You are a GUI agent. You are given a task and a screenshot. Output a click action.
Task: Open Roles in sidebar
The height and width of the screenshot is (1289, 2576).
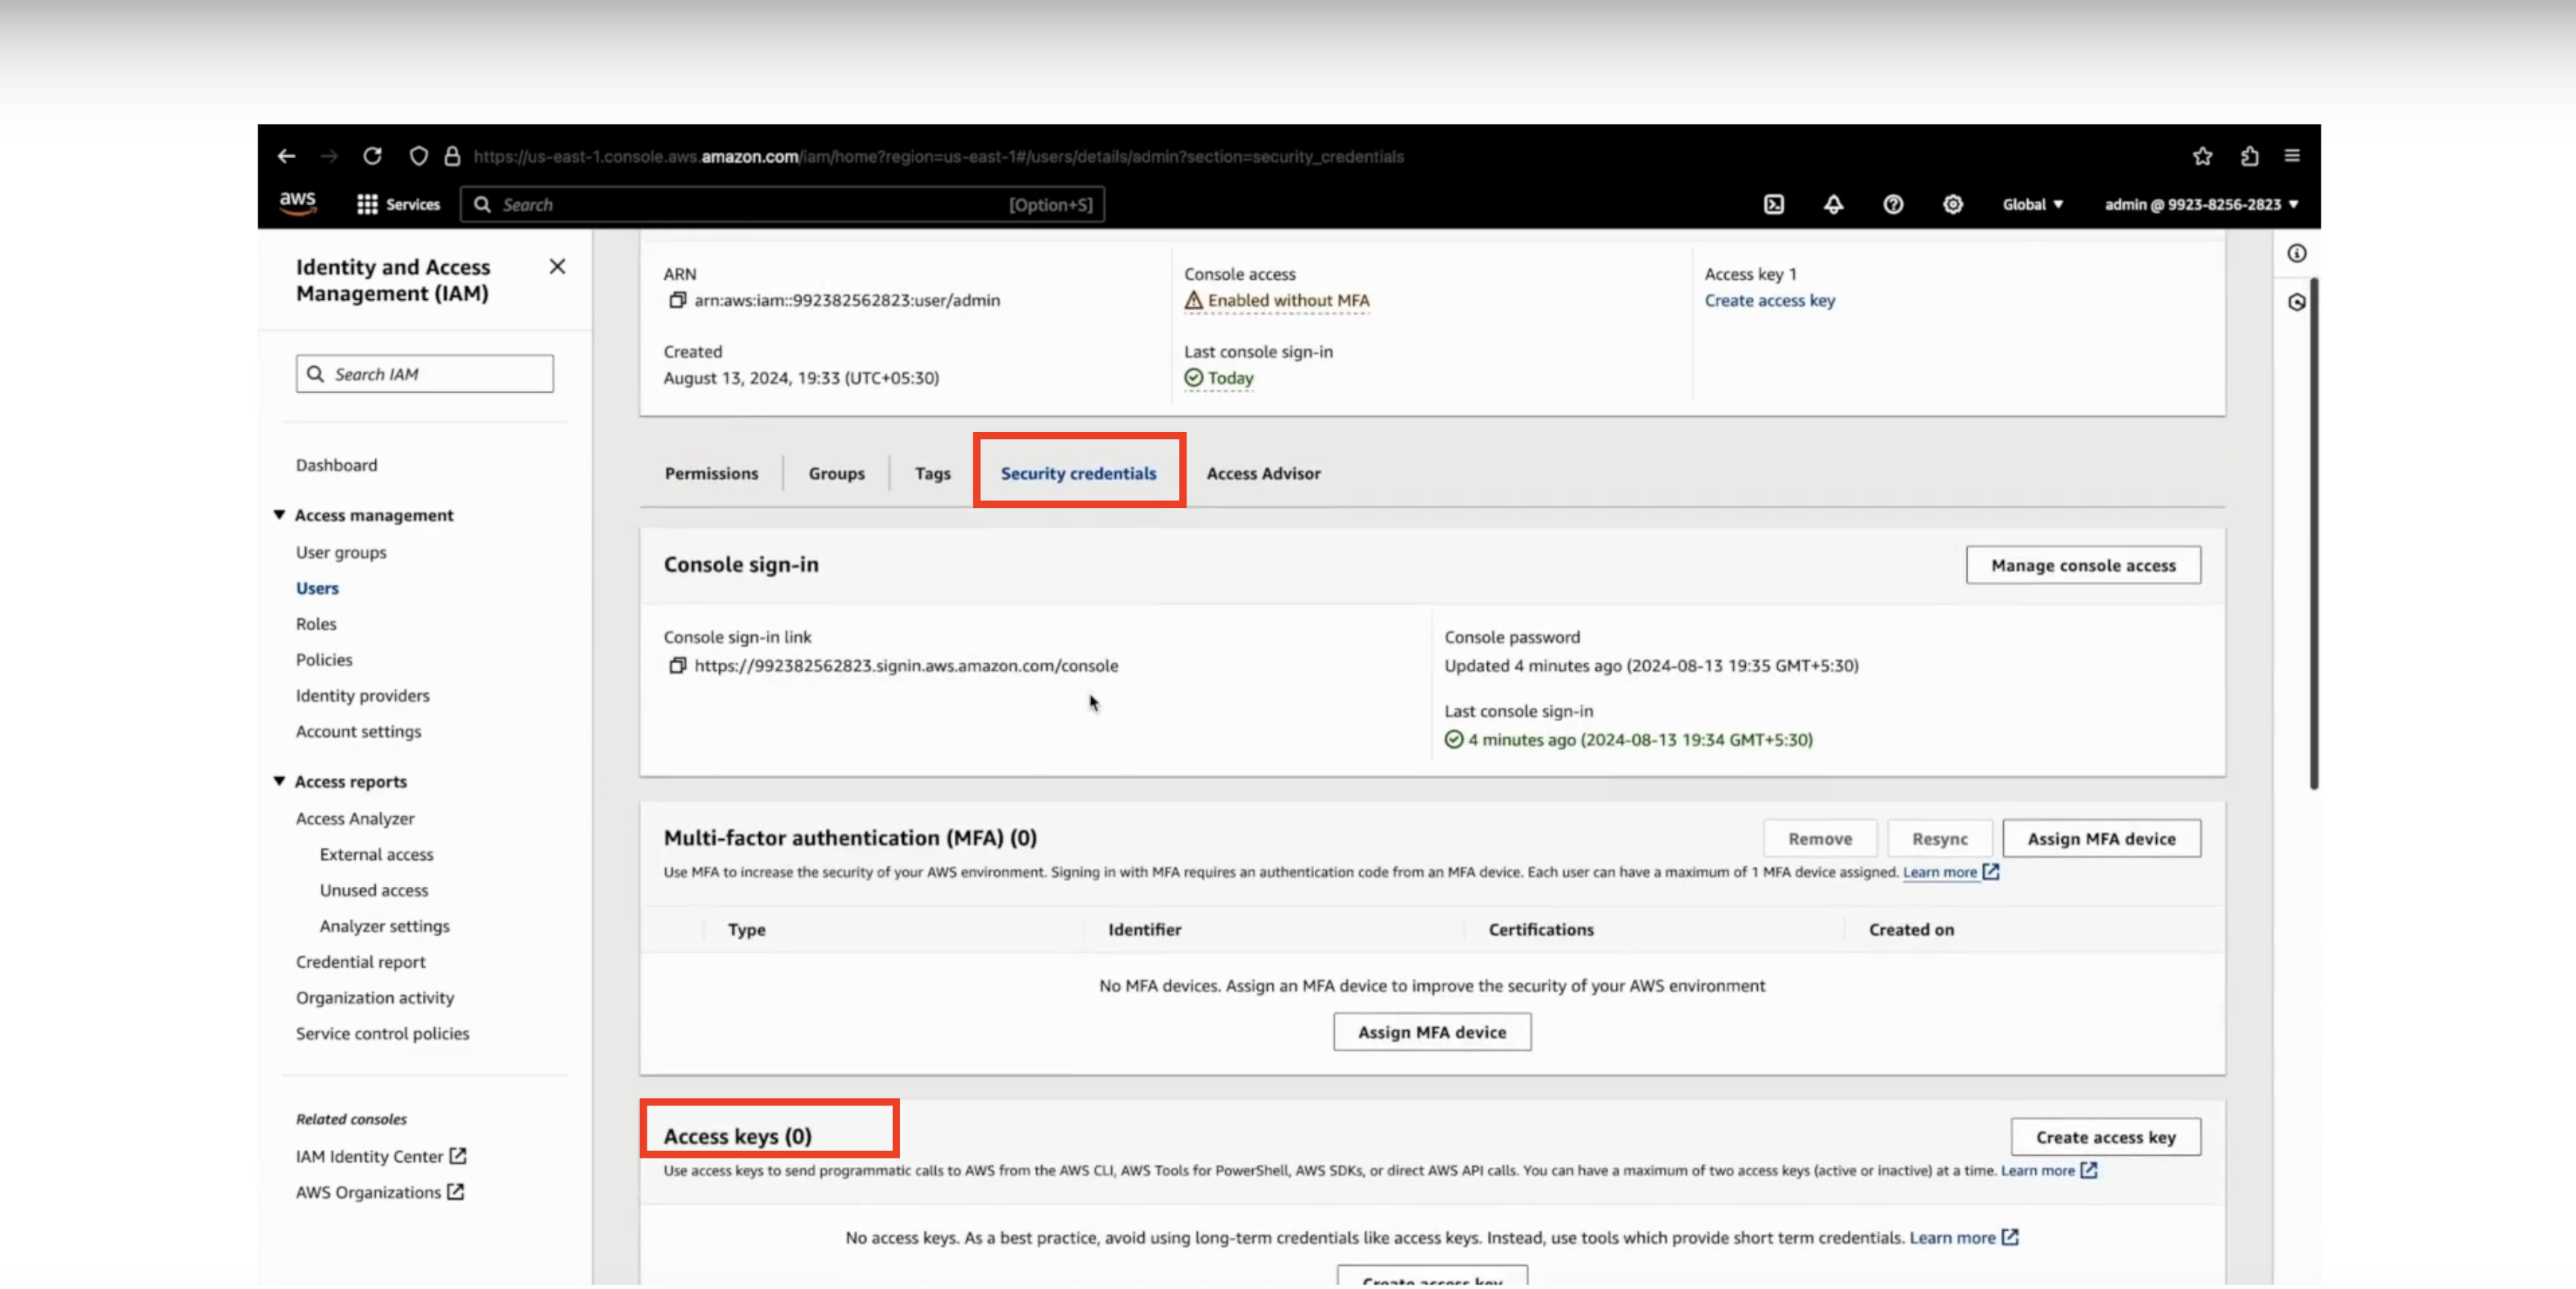pyautogui.click(x=316, y=624)
